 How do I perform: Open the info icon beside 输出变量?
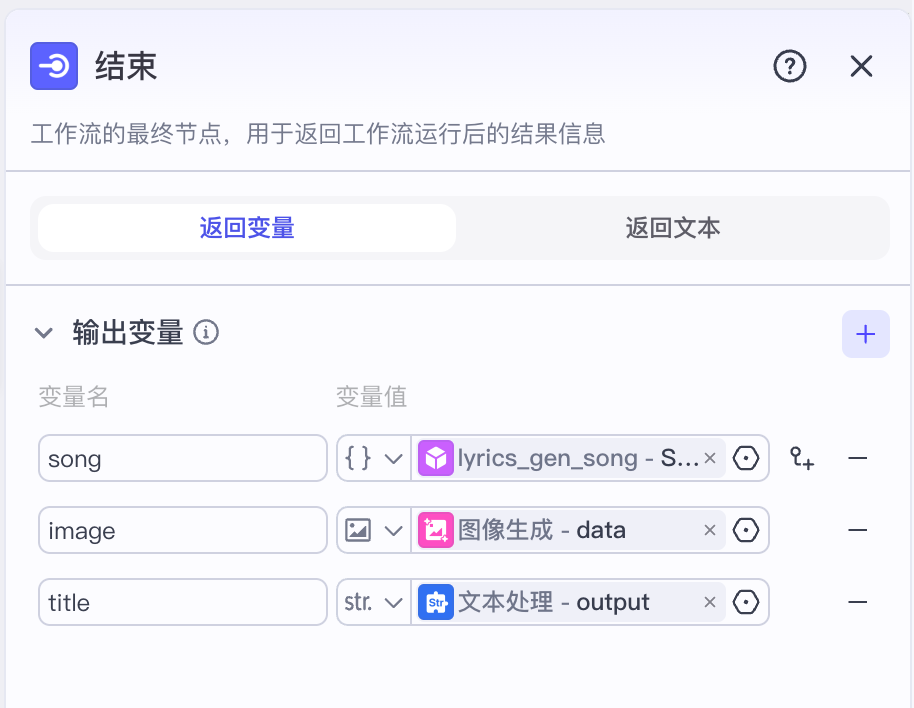208,334
